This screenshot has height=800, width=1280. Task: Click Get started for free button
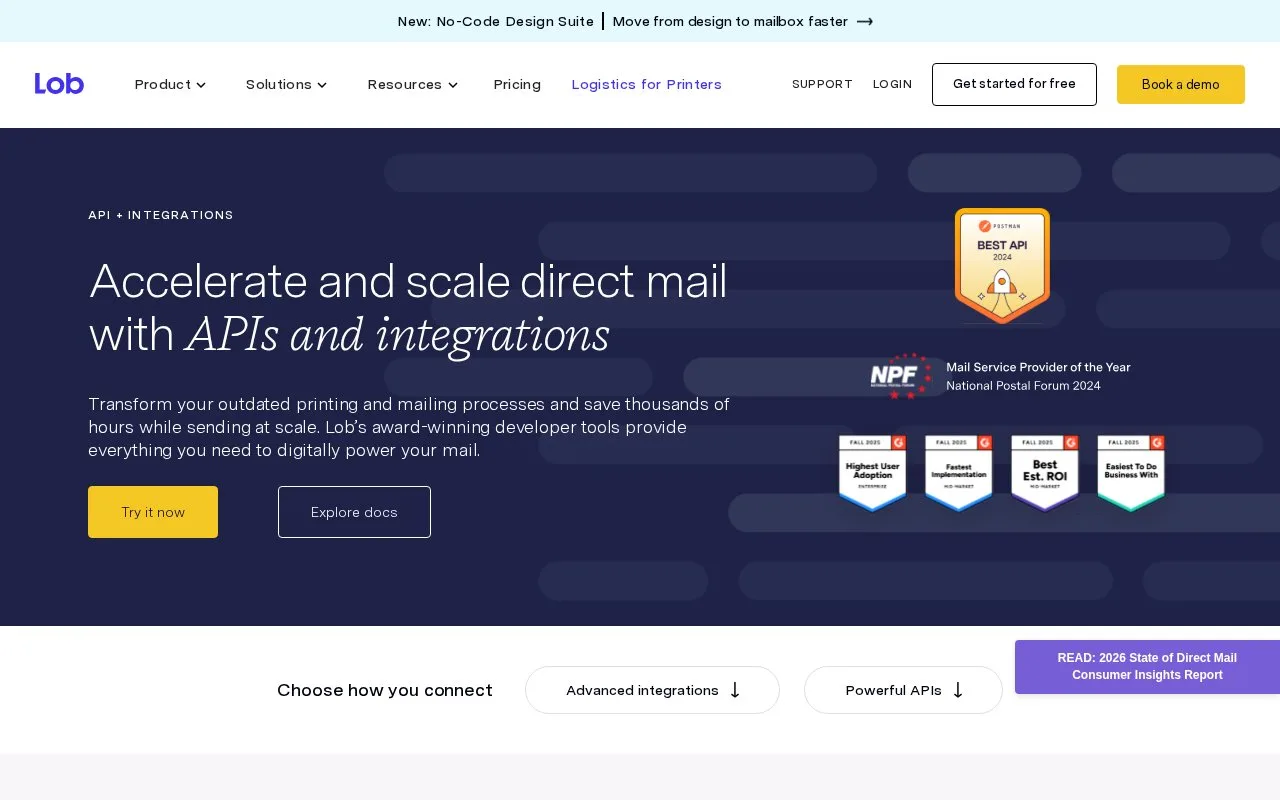[x=1014, y=84]
